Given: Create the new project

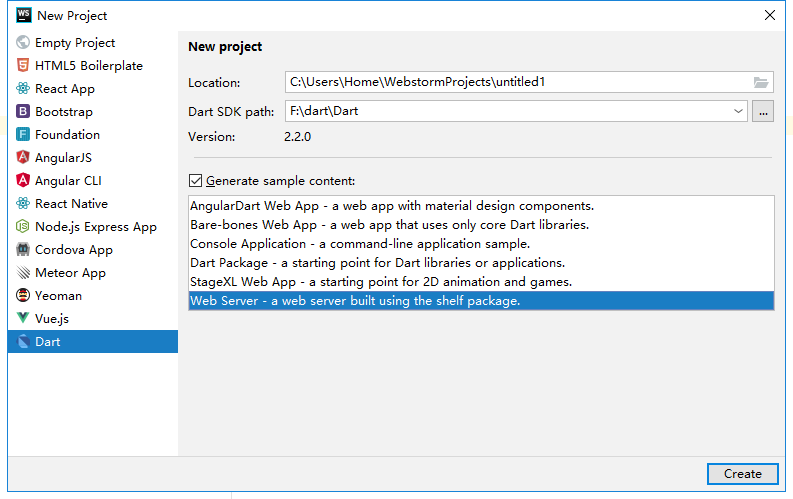Looking at the screenshot, I should pyautogui.click(x=742, y=474).
